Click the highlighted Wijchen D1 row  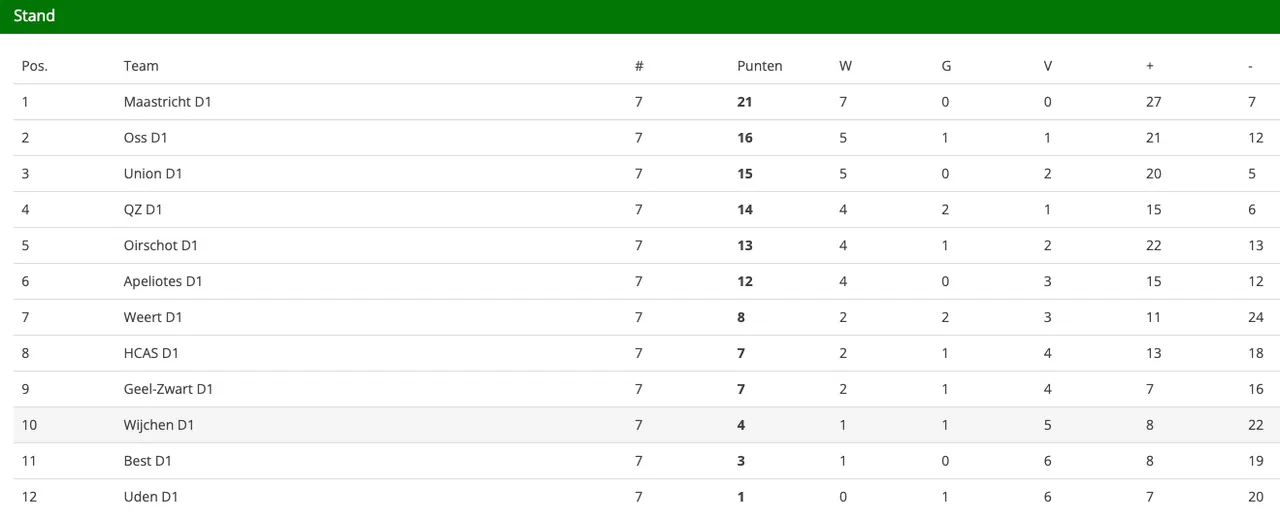159,426
